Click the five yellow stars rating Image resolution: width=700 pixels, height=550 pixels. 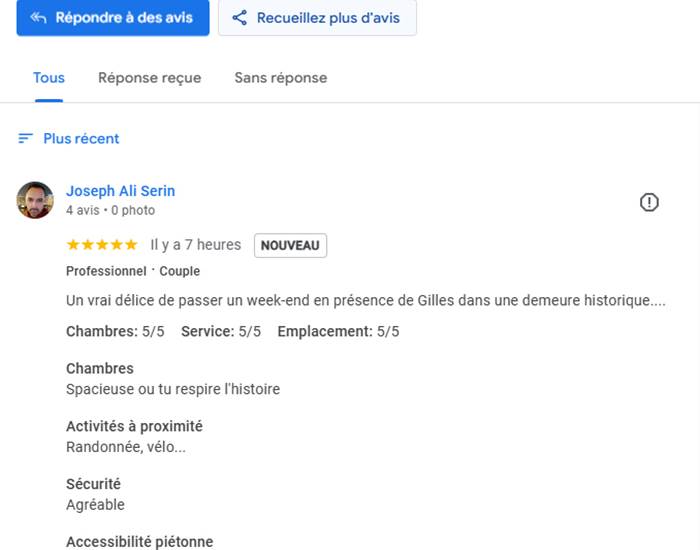[x=102, y=245]
